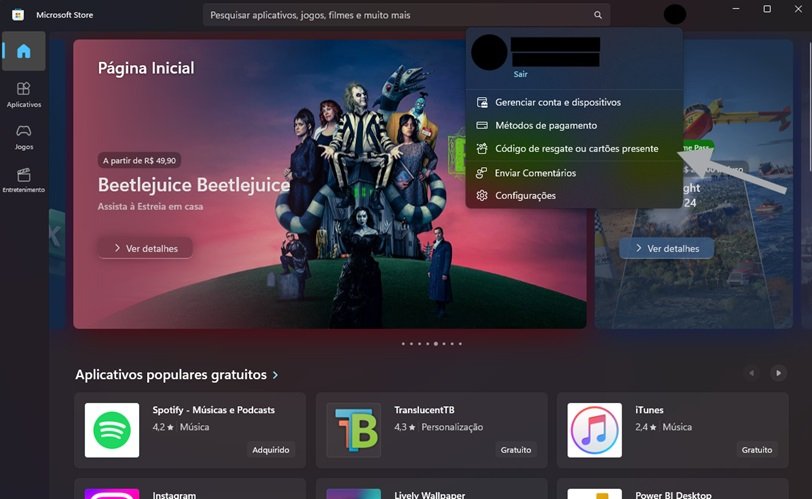Click the gift icon for Código de resgate
812x499 pixels.
coord(482,149)
